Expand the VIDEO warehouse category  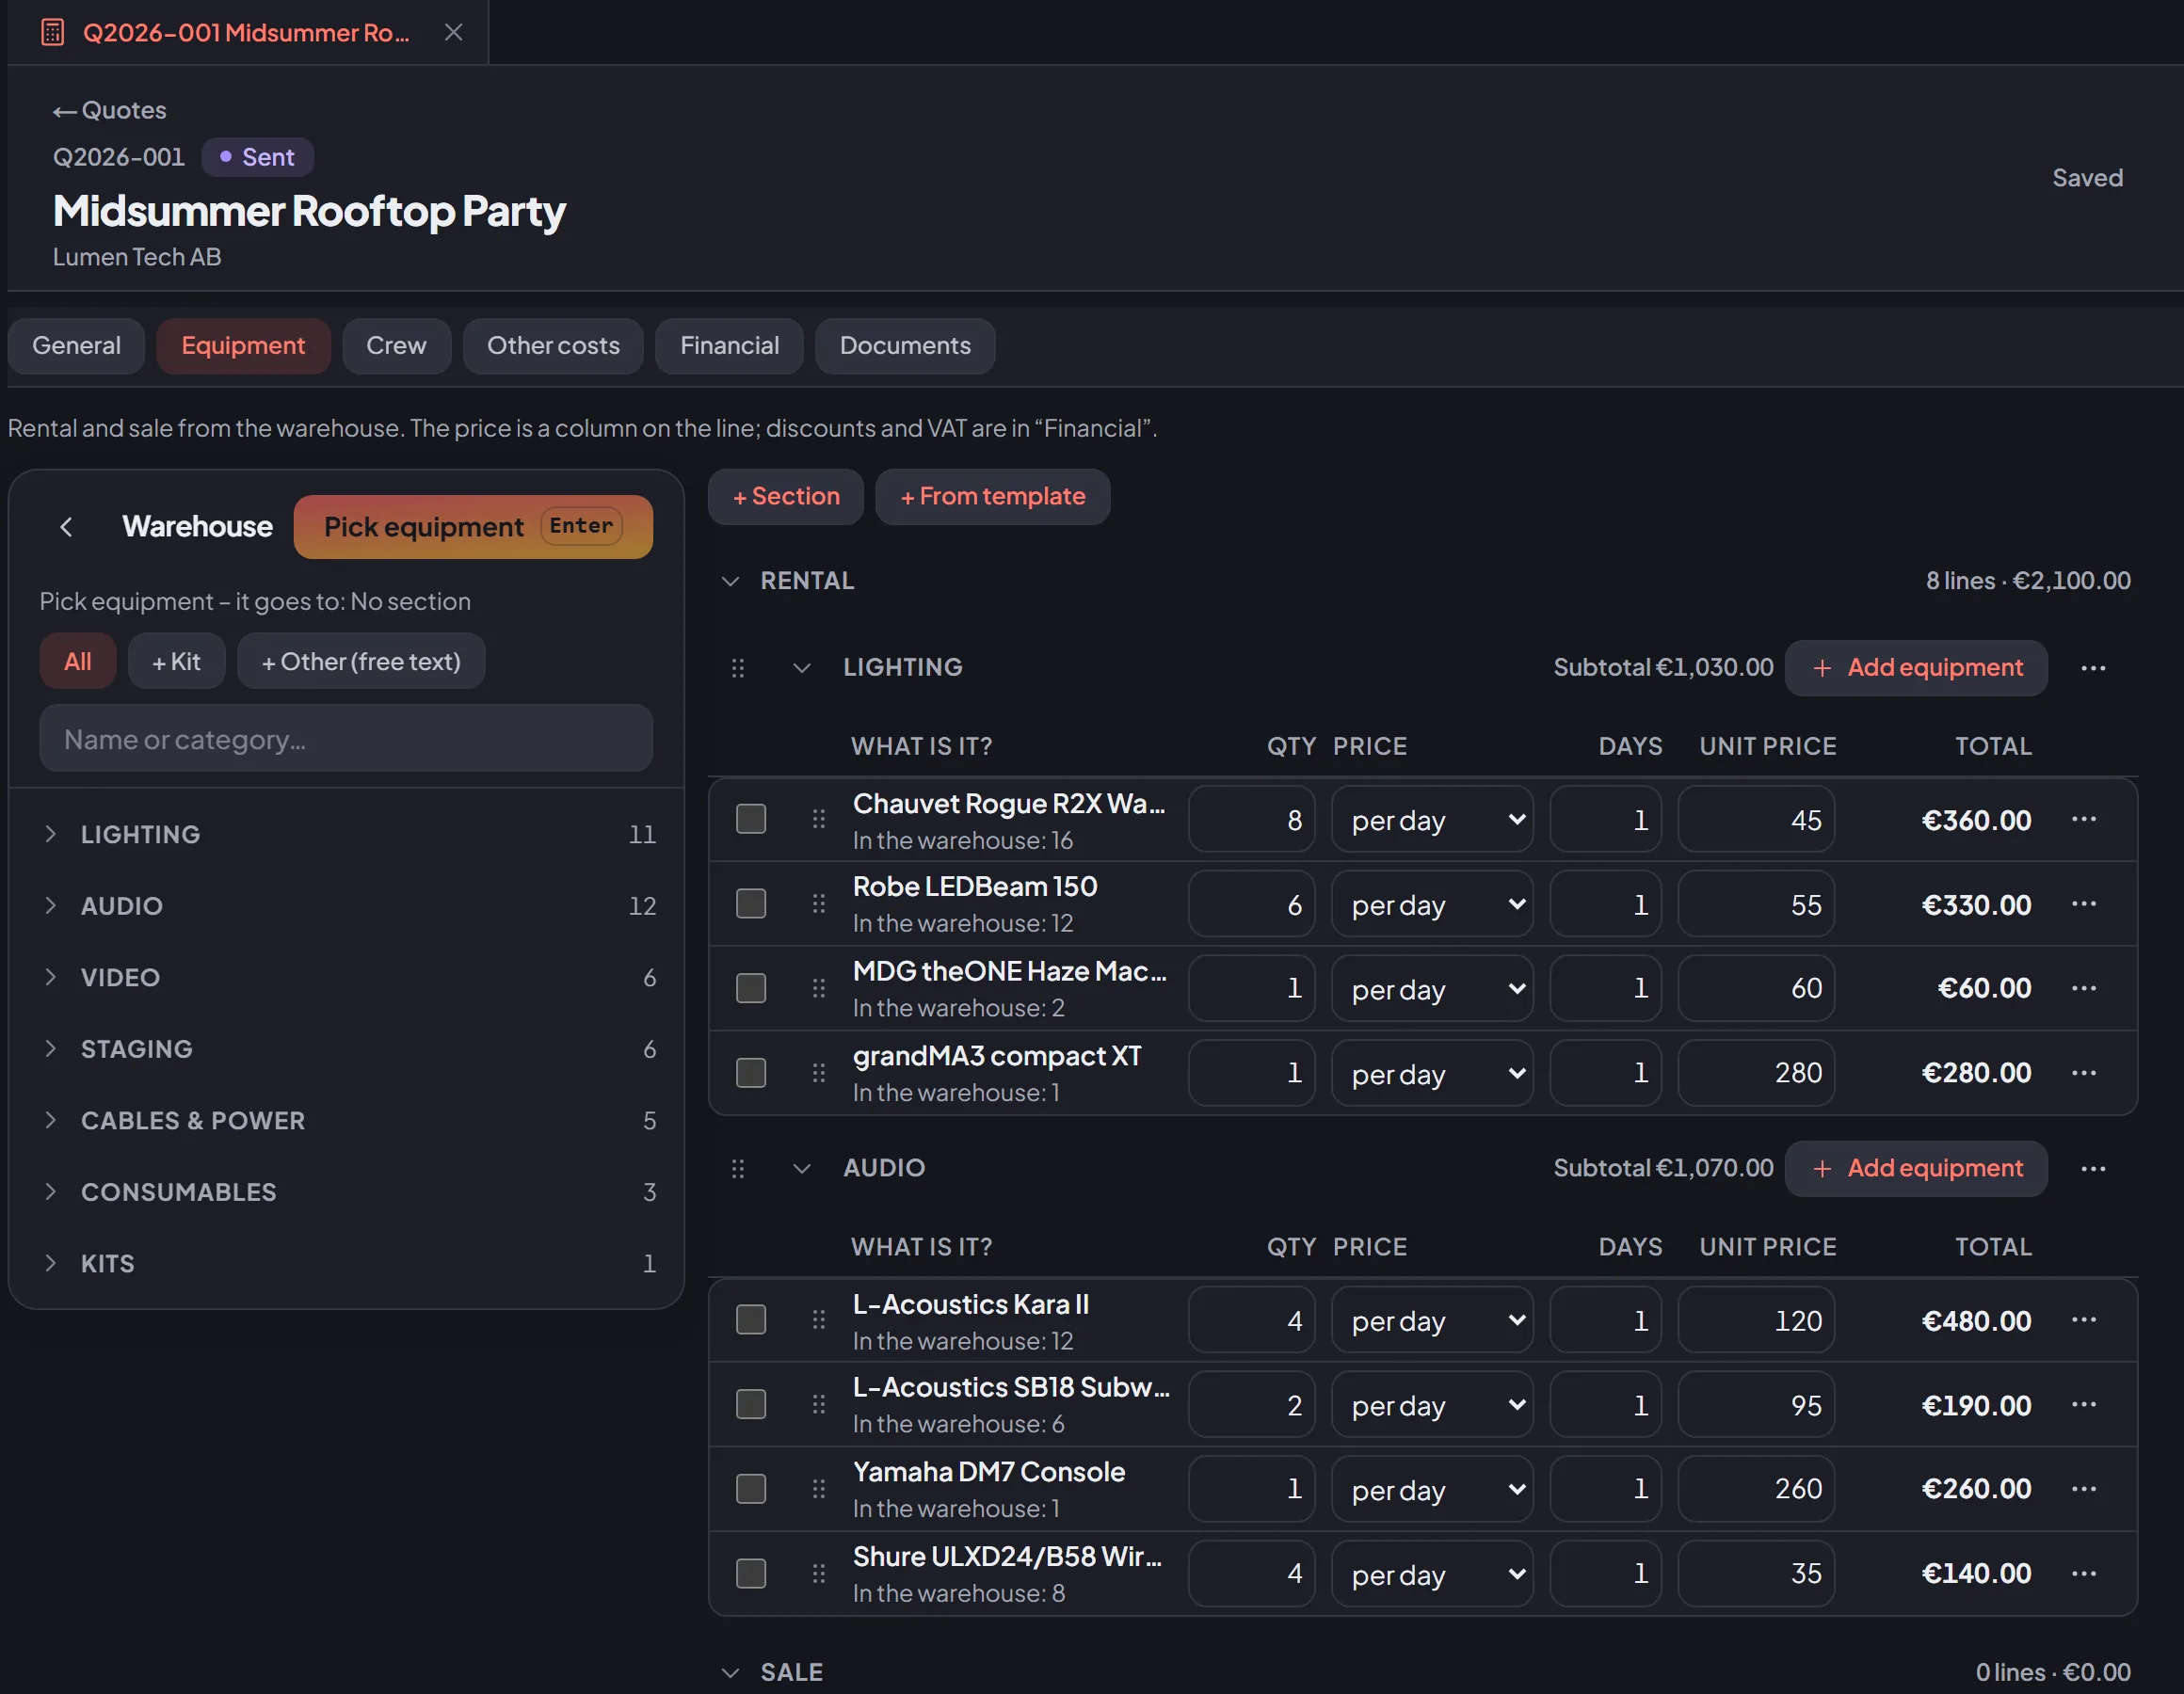click(50, 977)
